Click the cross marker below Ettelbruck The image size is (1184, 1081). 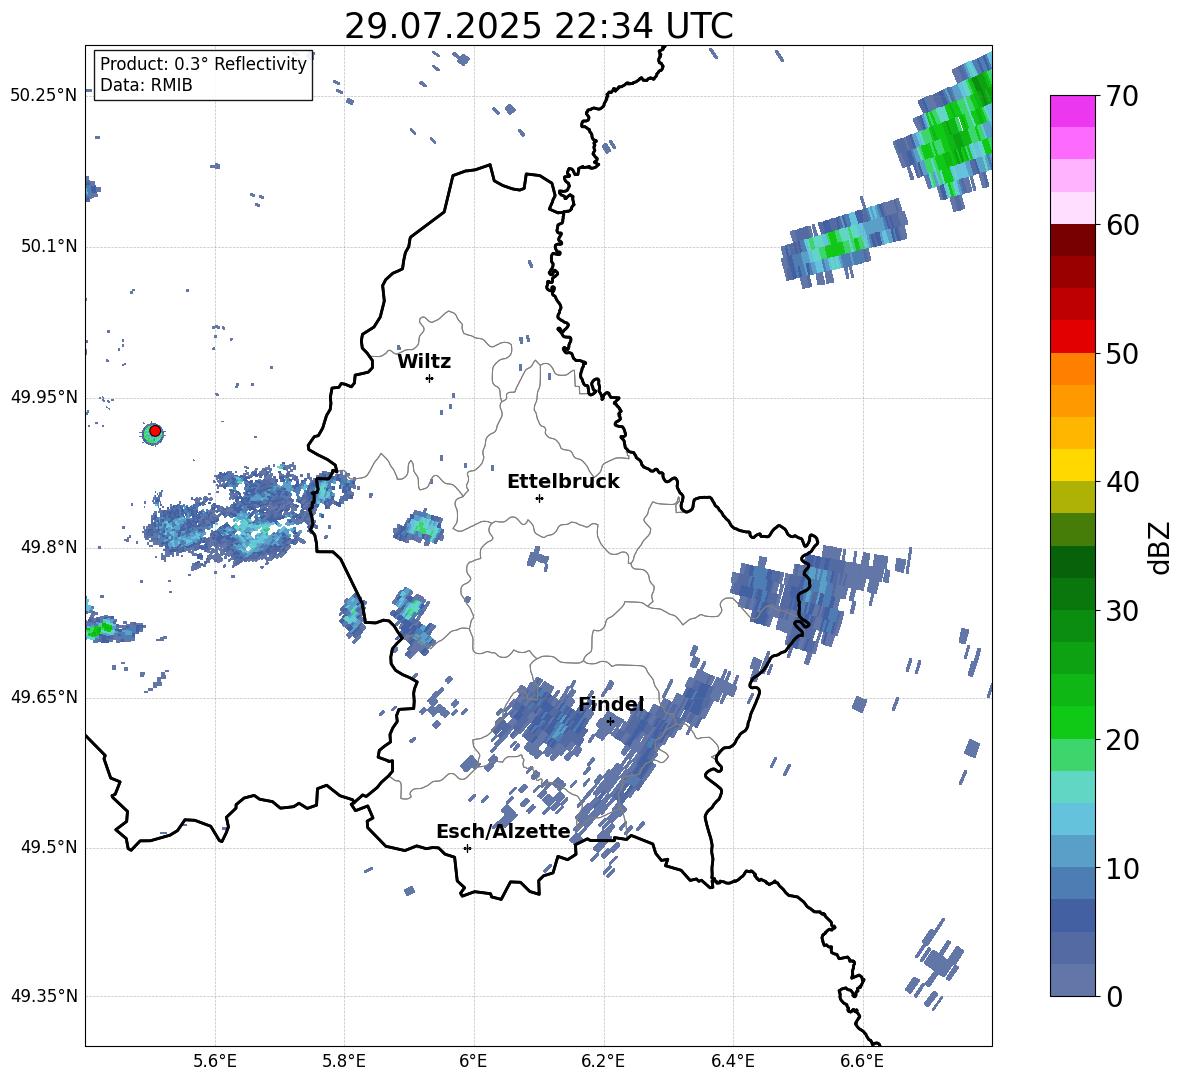click(x=539, y=498)
